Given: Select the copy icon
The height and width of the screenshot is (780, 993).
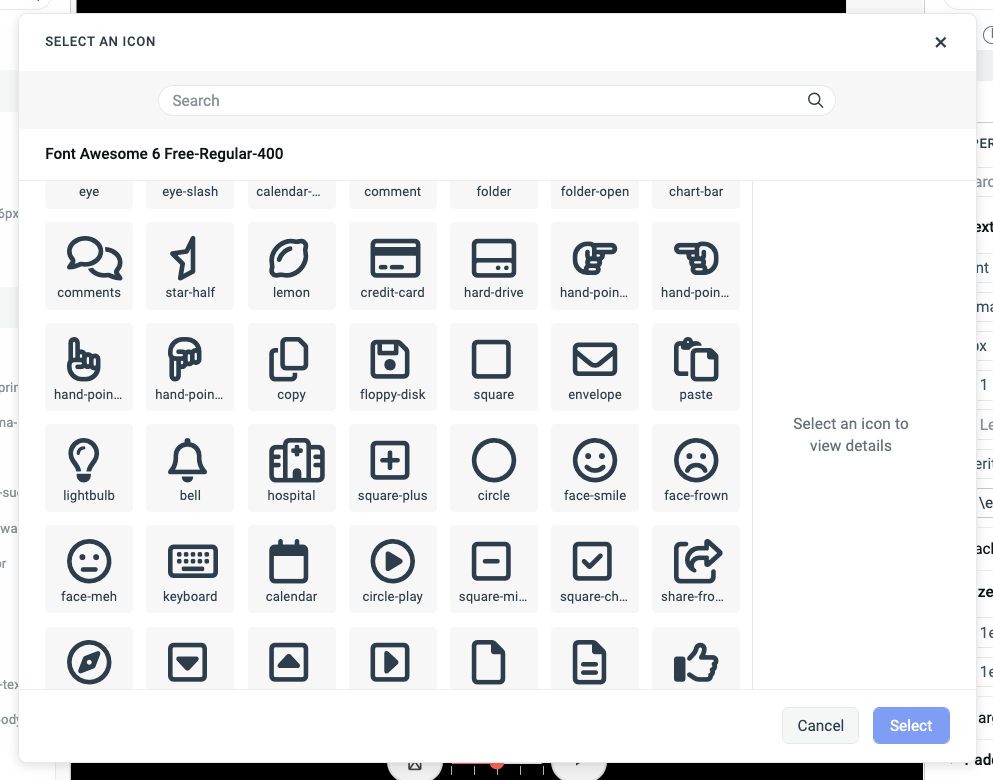Looking at the screenshot, I should [x=291, y=367].
